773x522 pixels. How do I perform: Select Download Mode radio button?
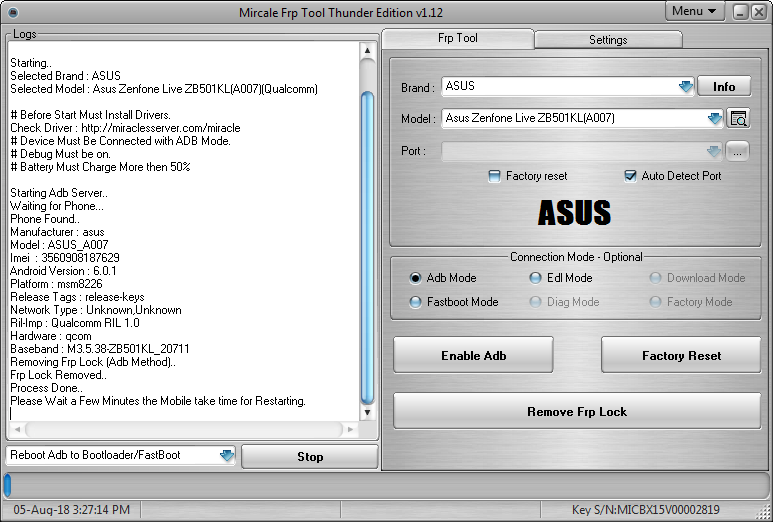pos(655,278)
